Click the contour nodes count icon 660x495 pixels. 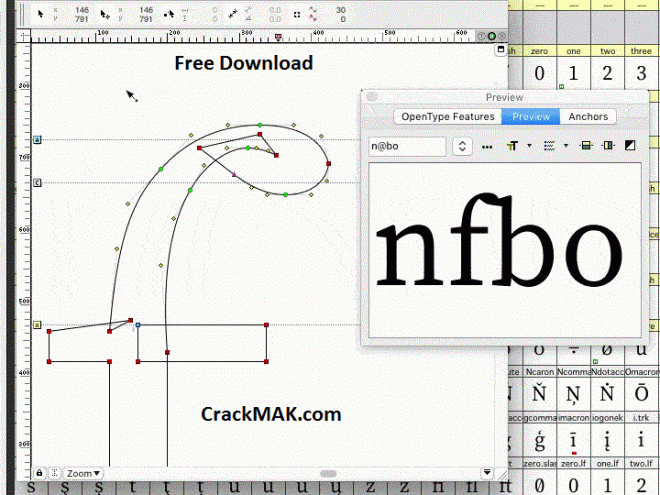click(313, 13)
